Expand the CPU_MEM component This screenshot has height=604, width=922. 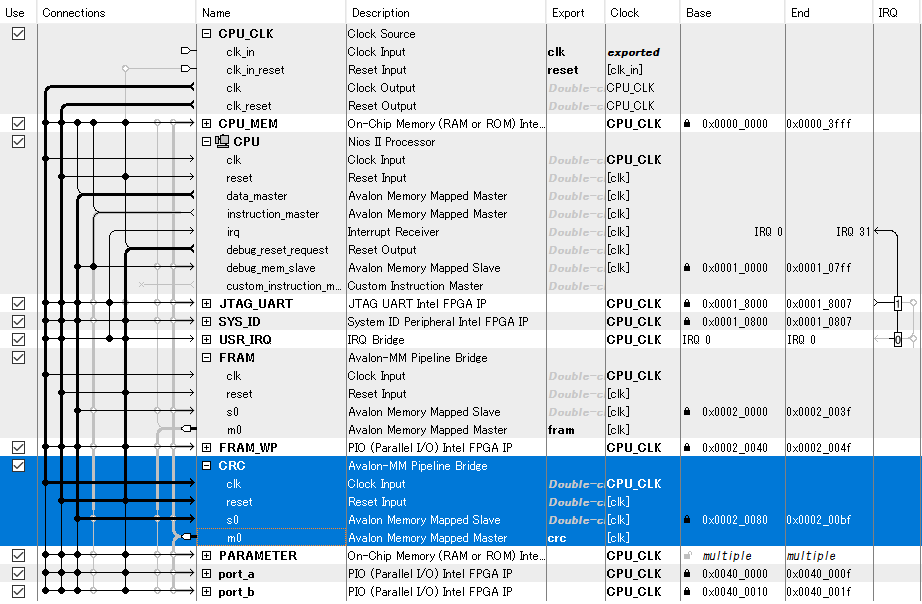click(206, 124)
